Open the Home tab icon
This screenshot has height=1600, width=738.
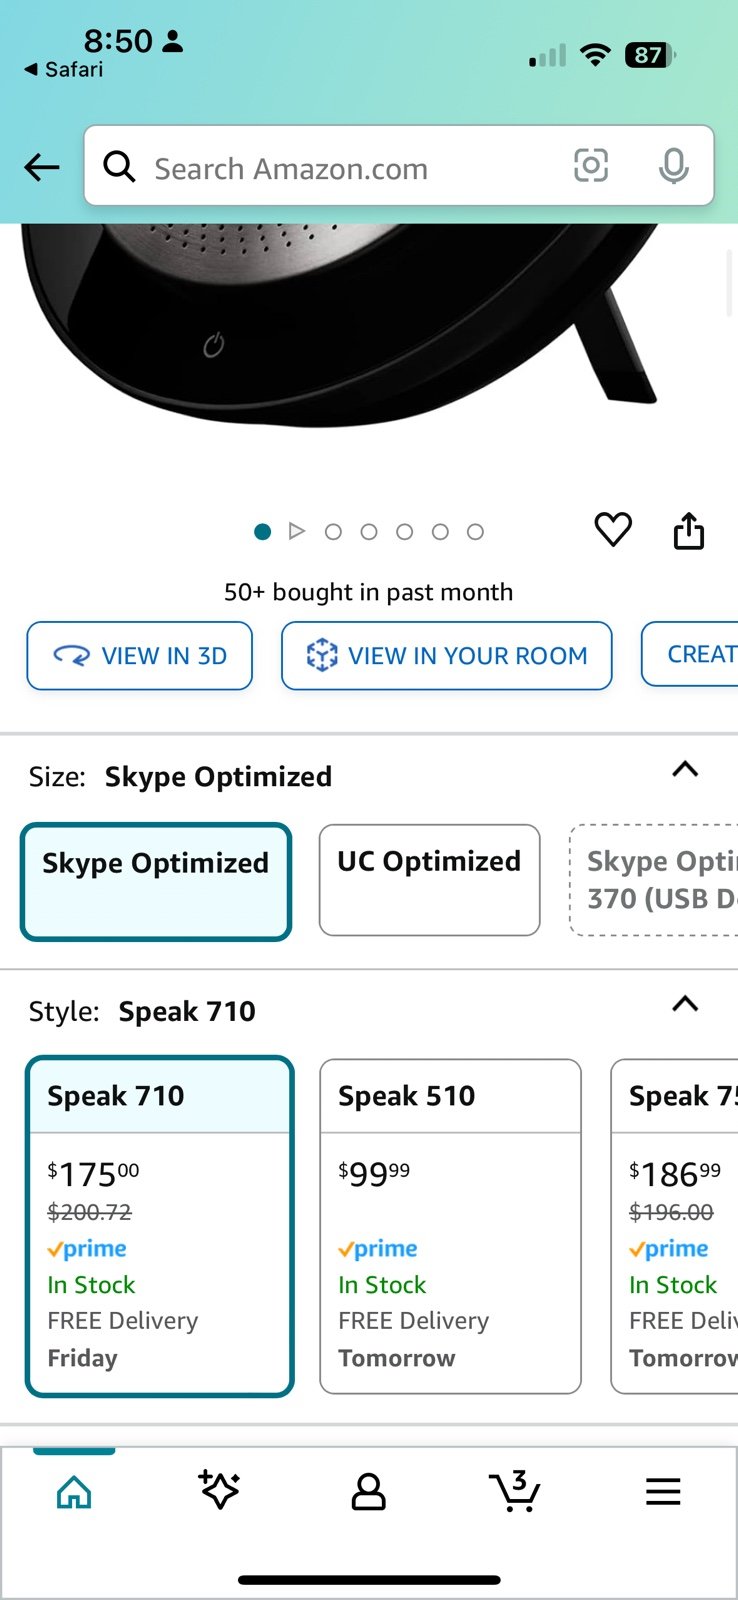point(74,1492)
